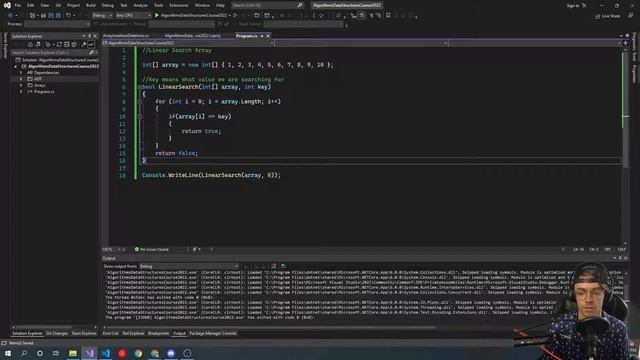Open the Debug menu
The image size is (640, 360).
108,5
